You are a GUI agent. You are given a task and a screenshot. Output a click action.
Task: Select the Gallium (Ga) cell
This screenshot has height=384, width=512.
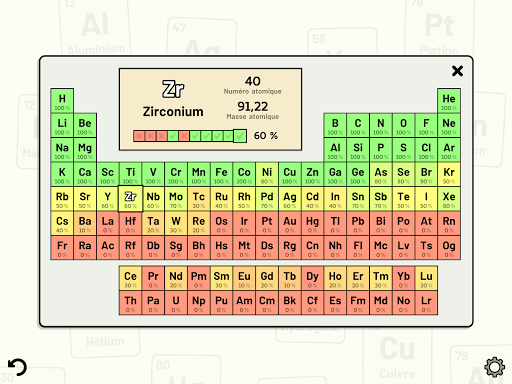[x=335, y=174]
